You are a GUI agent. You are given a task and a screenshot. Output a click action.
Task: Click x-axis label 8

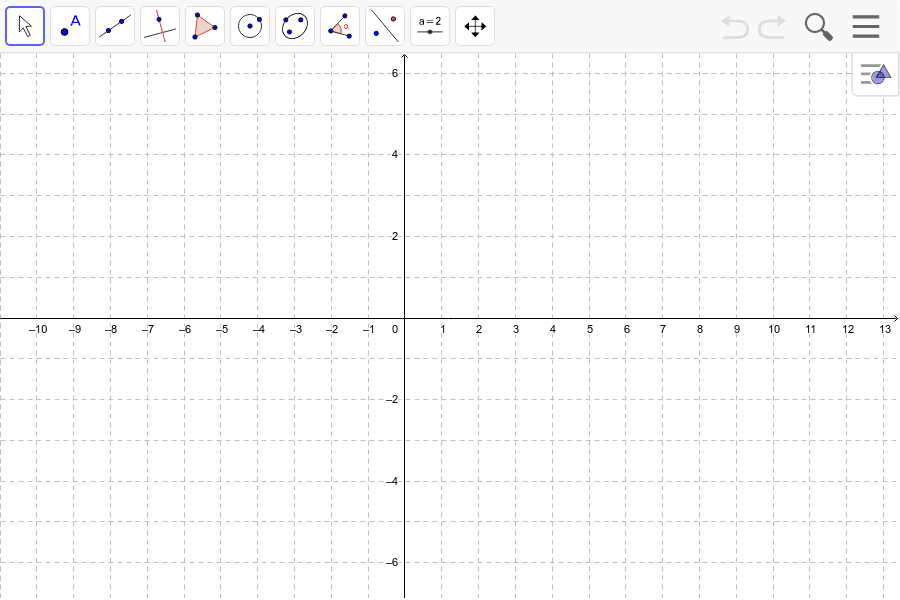click(700, 330)
